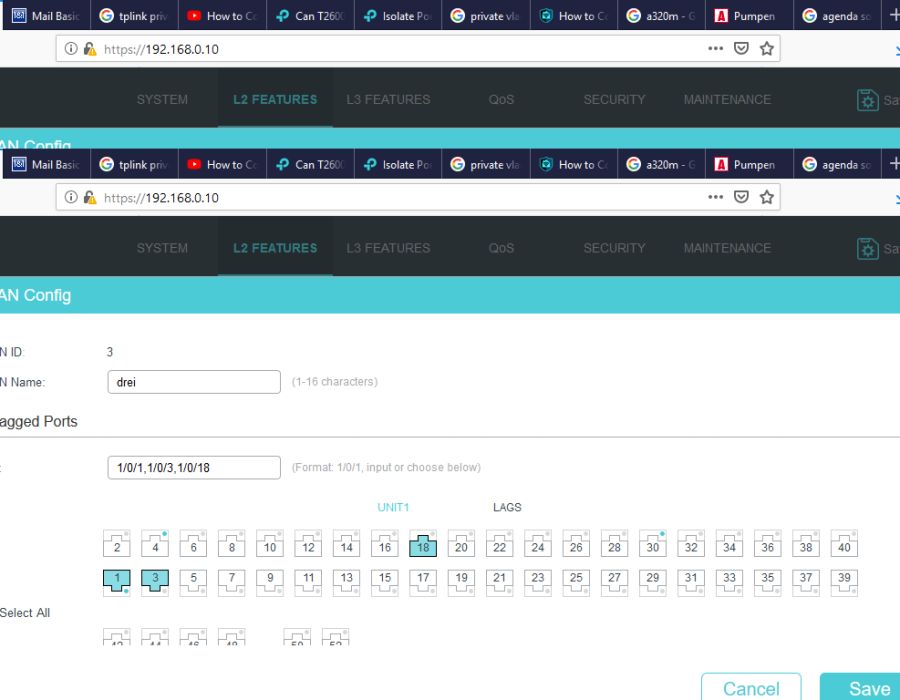This screenshot has height=700, width=900.
Task: Pick the port 16 icon
Action: coord(385,543)
